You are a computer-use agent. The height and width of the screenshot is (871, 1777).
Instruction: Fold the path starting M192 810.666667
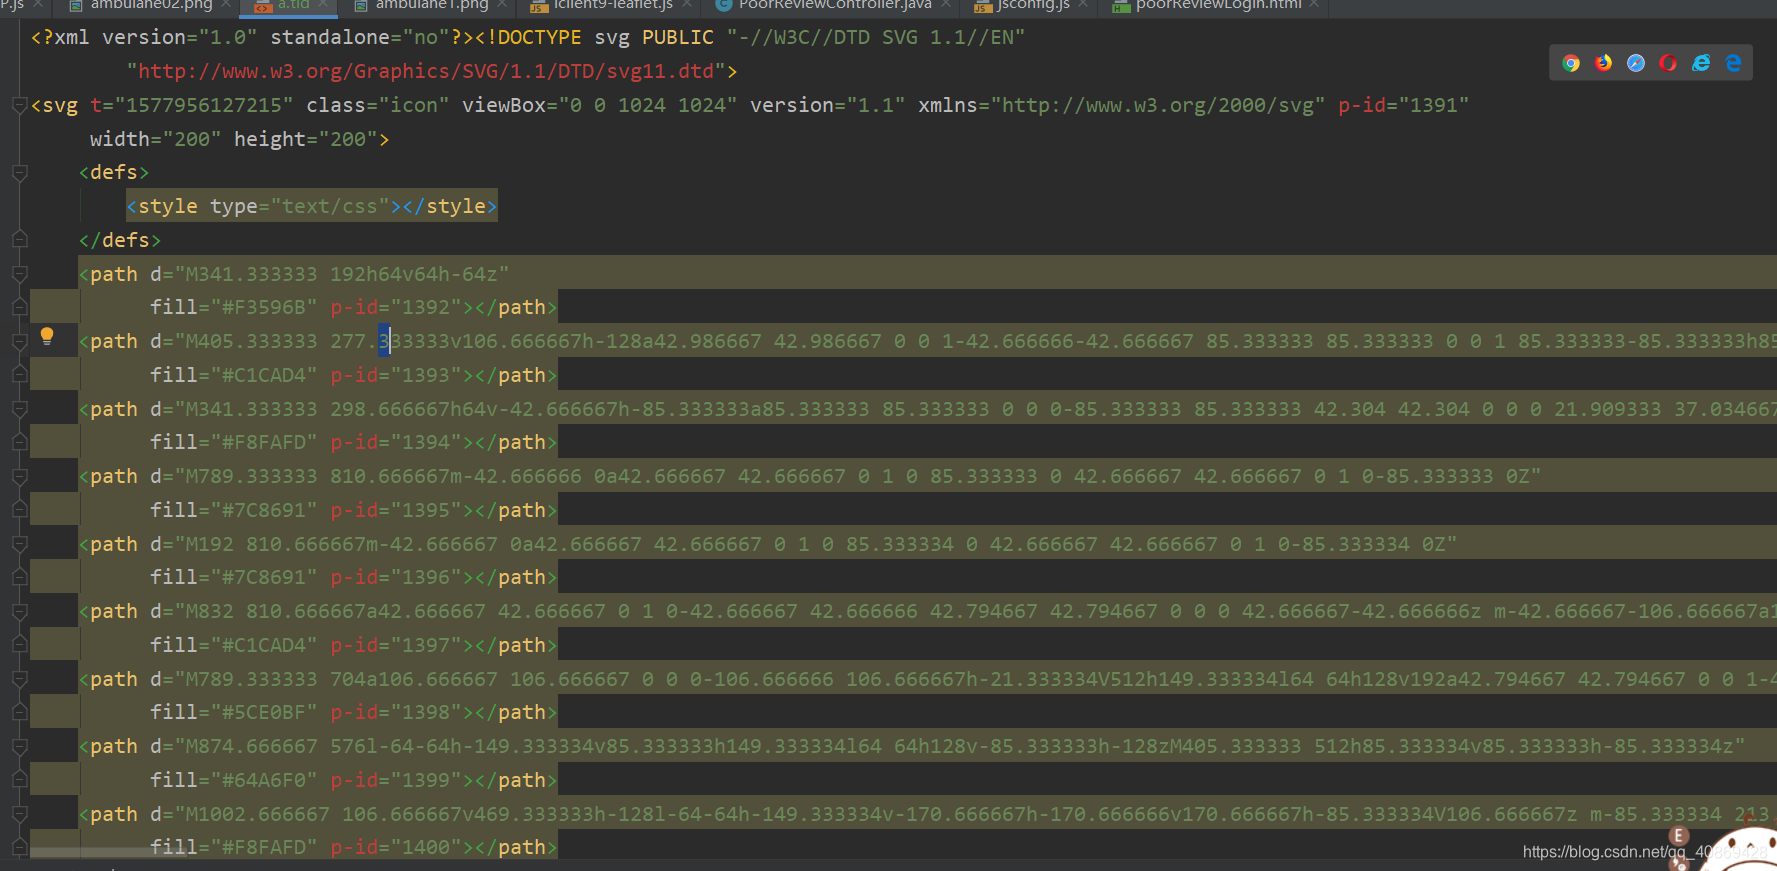(19, 544)
